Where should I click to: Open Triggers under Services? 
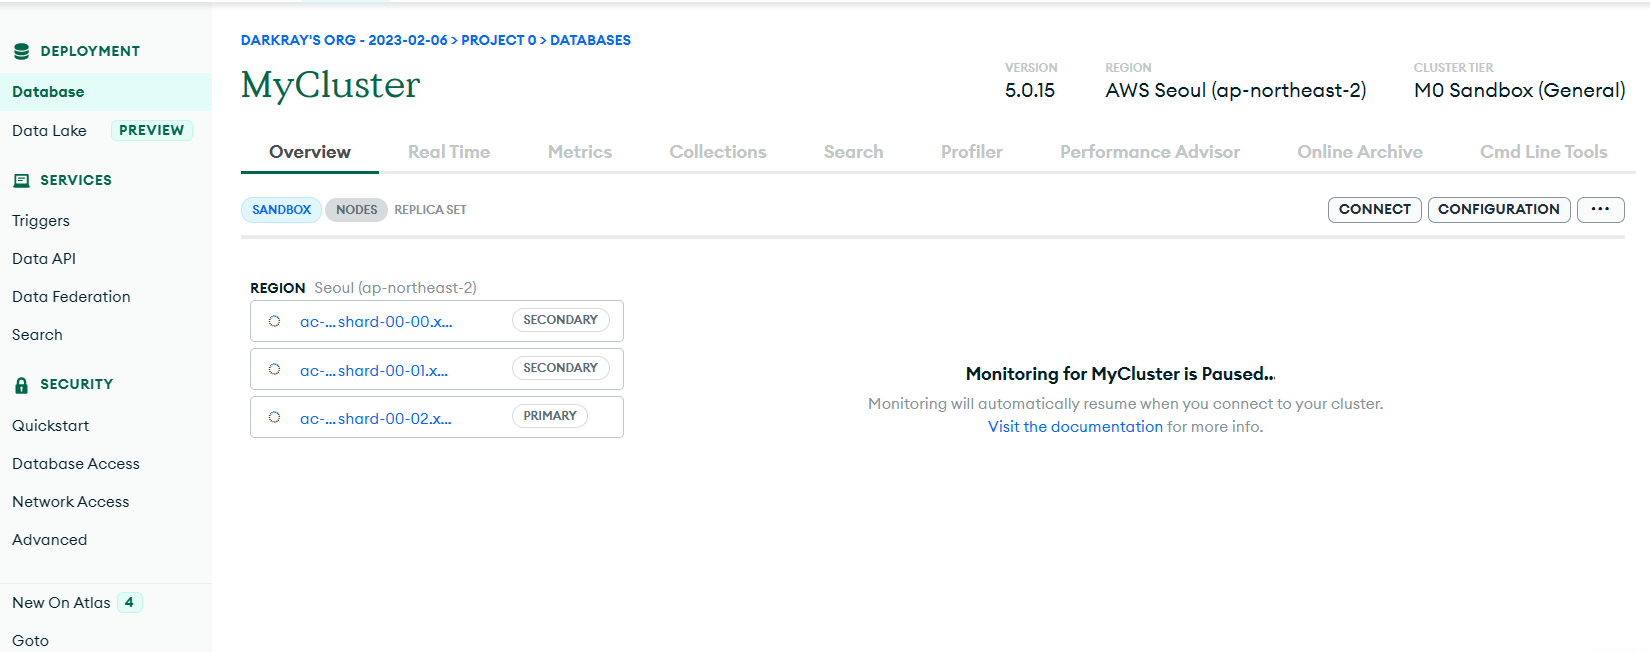pos(41,221)
